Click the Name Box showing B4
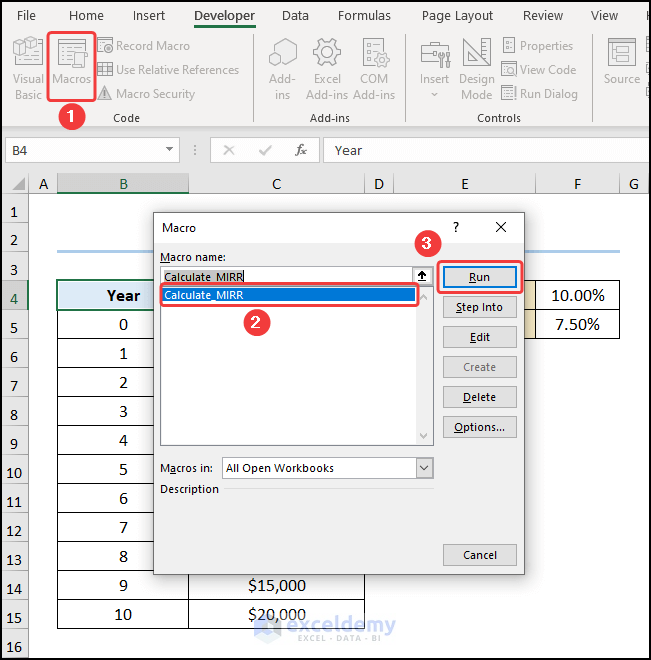The image size is (651, 660). [x=84, y=150]
